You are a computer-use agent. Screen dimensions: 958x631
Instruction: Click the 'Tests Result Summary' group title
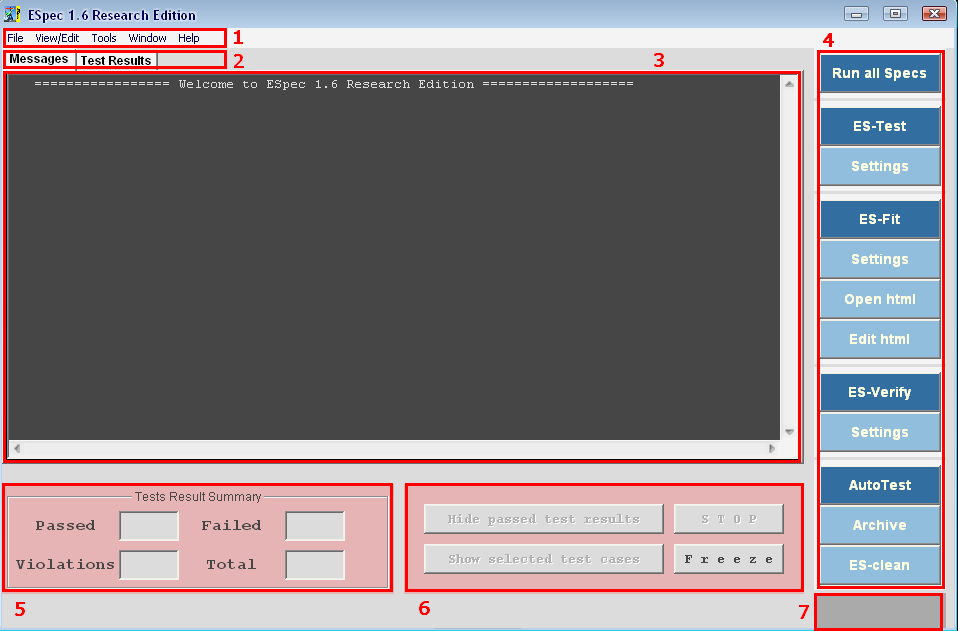(x=198, y=497)
